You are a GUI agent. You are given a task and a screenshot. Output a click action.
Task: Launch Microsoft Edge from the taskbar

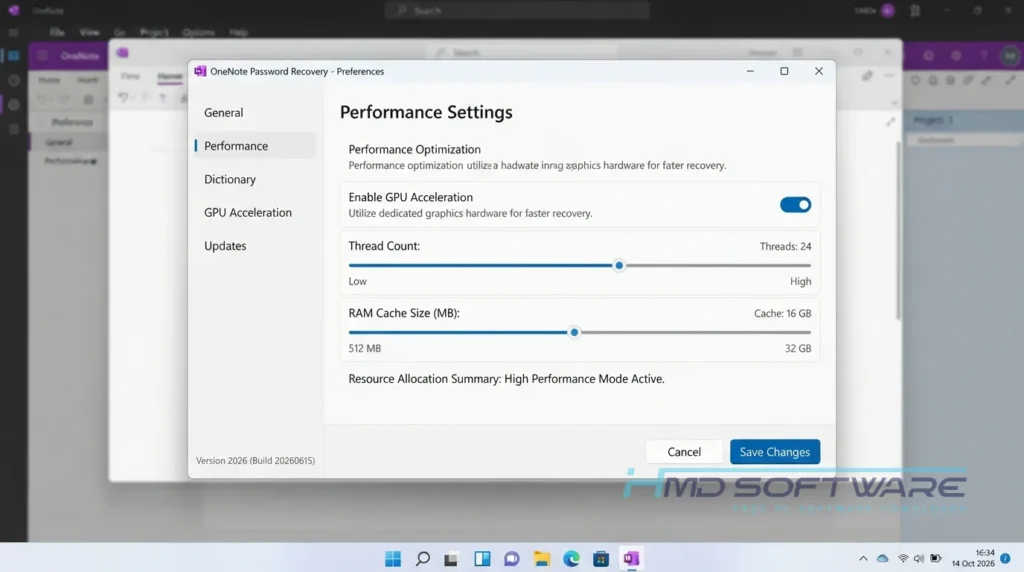[571, 558]
